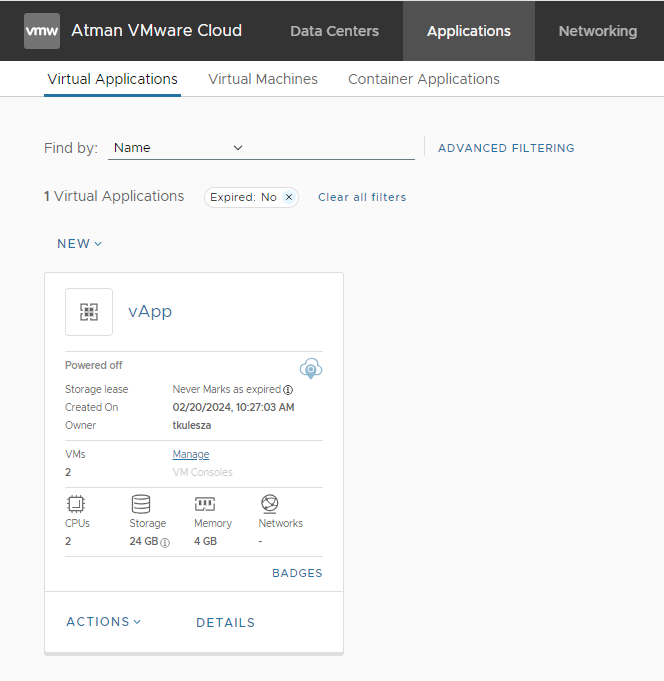Click info icon next to Never Marks as expired
Viewport: 664px width, 681px height.
tap(288, 390)
